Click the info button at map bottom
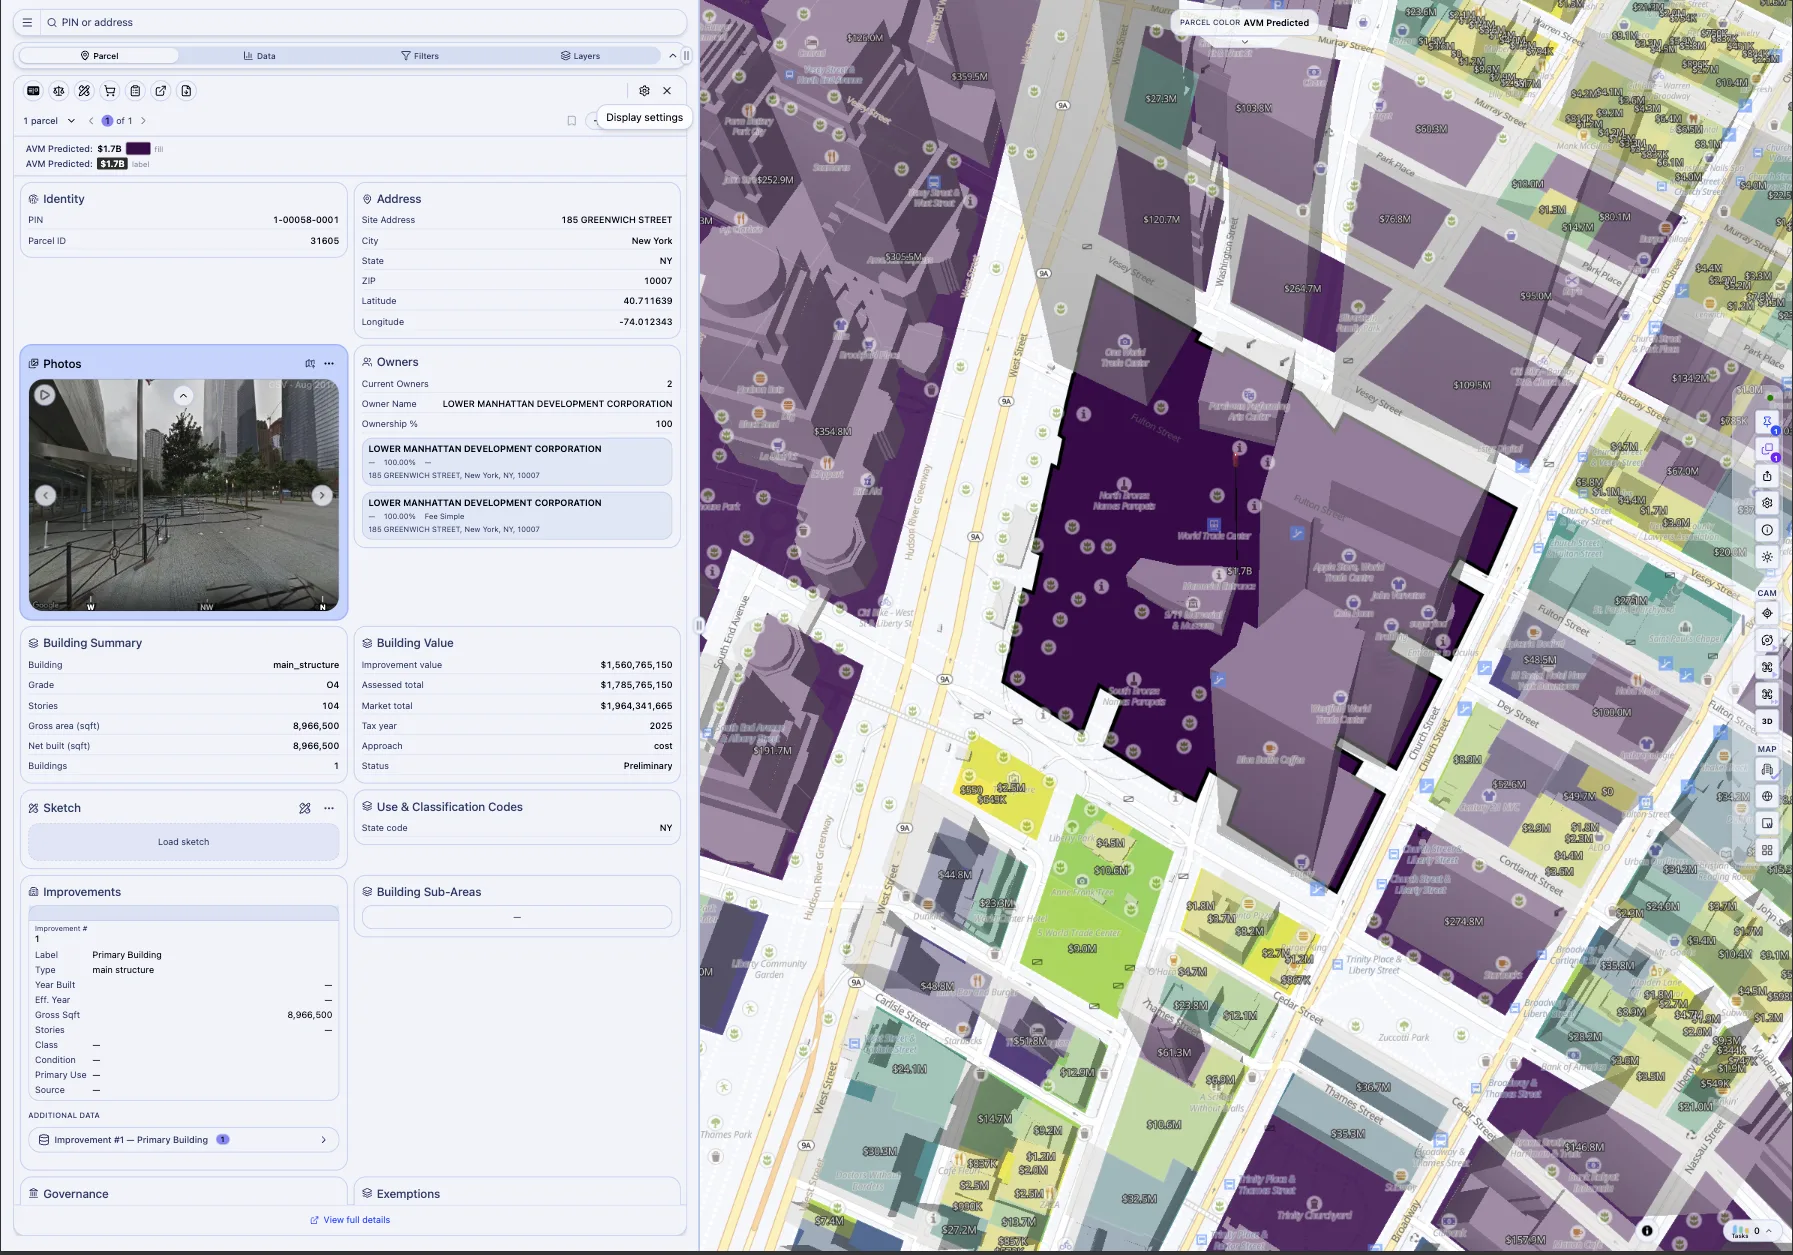 coord(1647,1231)
